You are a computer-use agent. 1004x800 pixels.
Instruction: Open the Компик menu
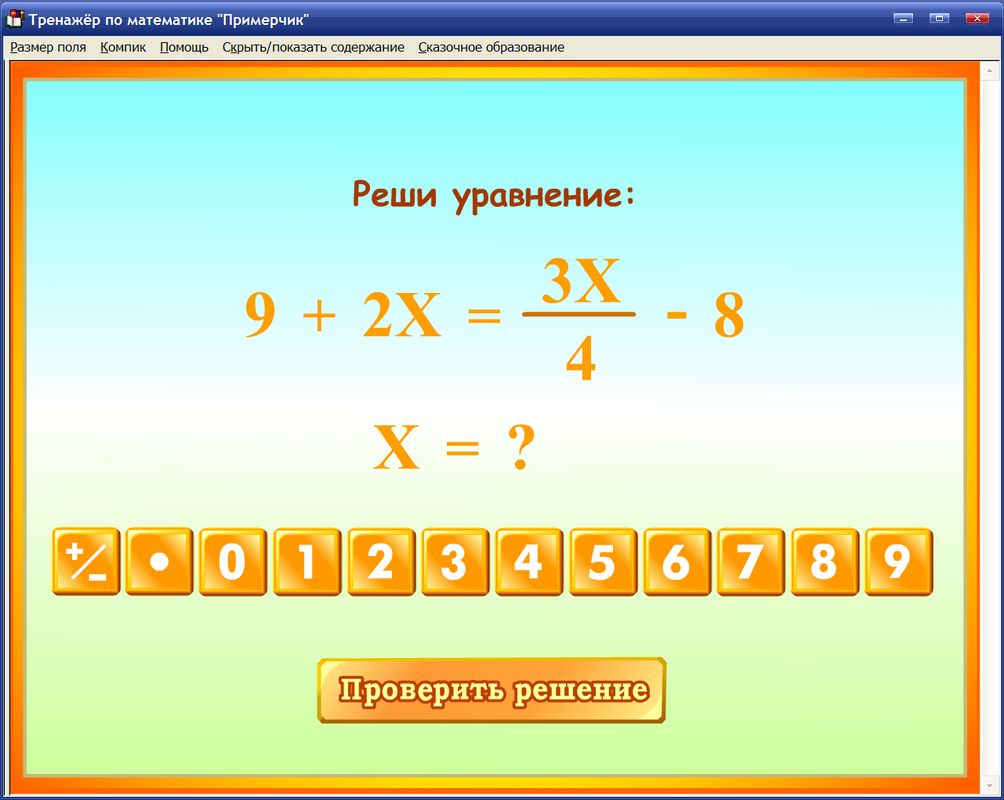tap(122, 47)
